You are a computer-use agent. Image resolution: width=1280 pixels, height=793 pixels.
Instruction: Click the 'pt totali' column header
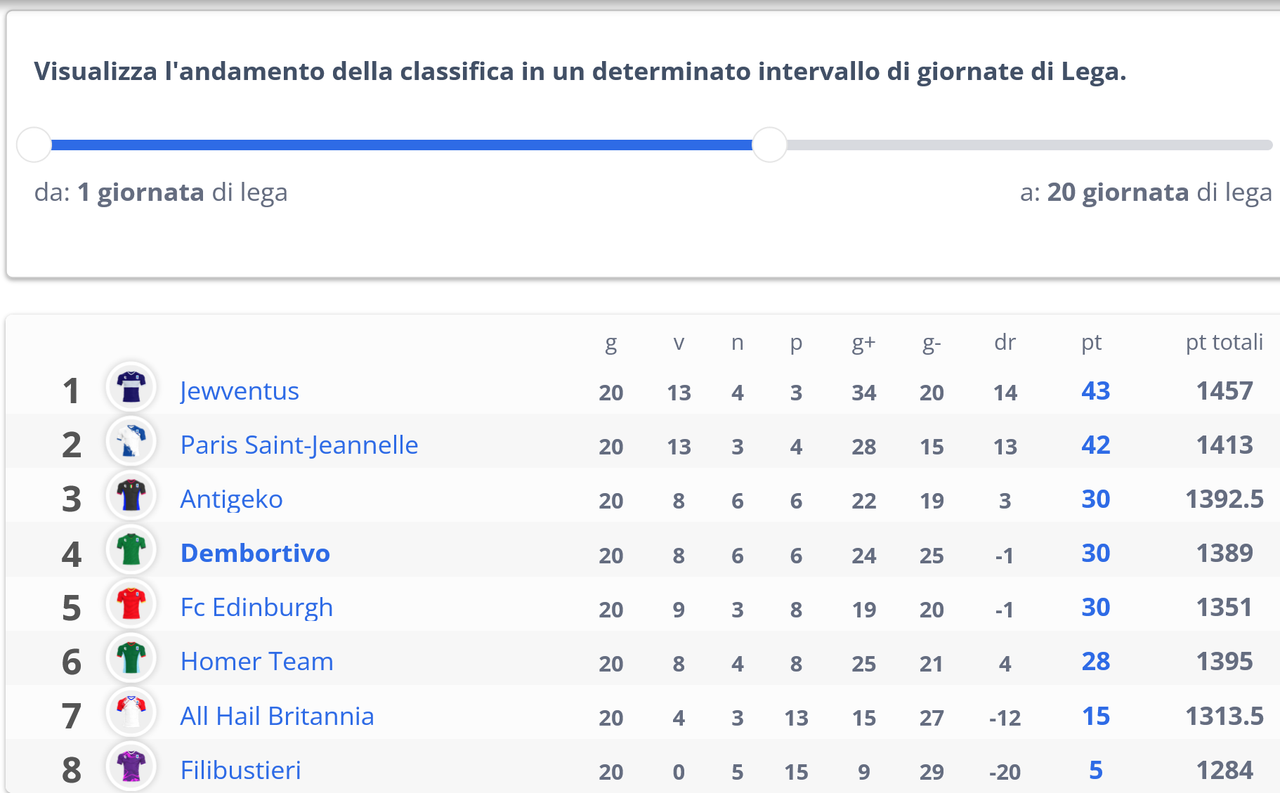[1224, 342]
